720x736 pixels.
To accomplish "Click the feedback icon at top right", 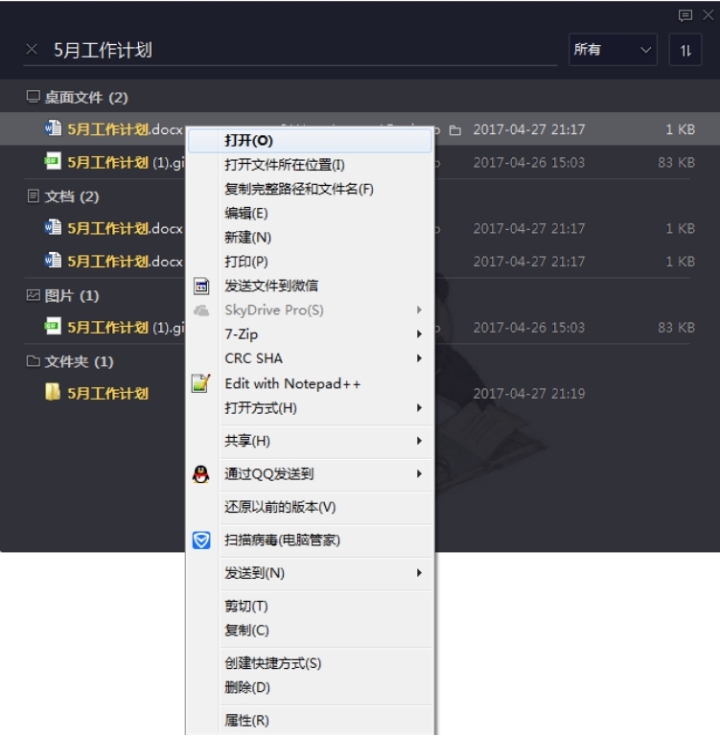I will pyautogui.click(x=685, y=15).
